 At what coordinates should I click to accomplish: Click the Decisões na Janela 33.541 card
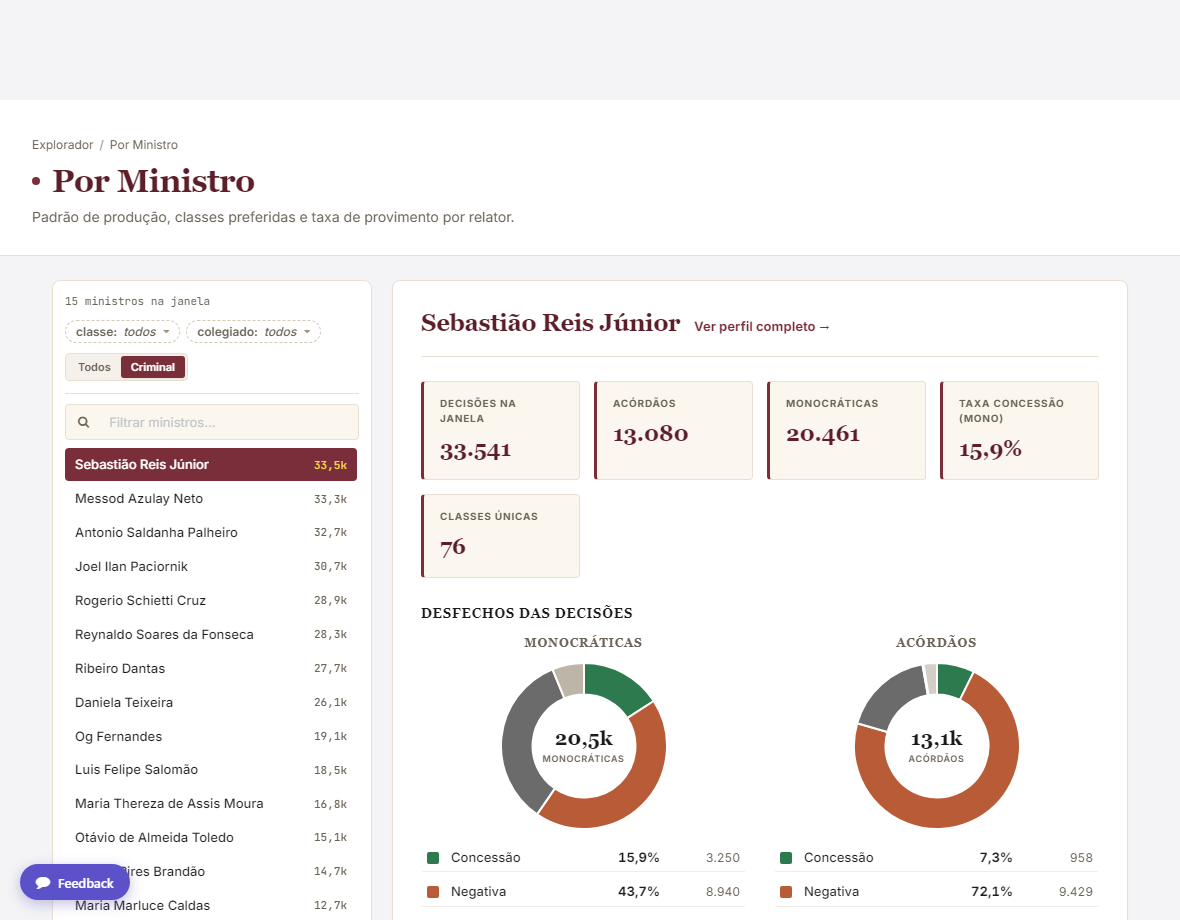[500, 430]
